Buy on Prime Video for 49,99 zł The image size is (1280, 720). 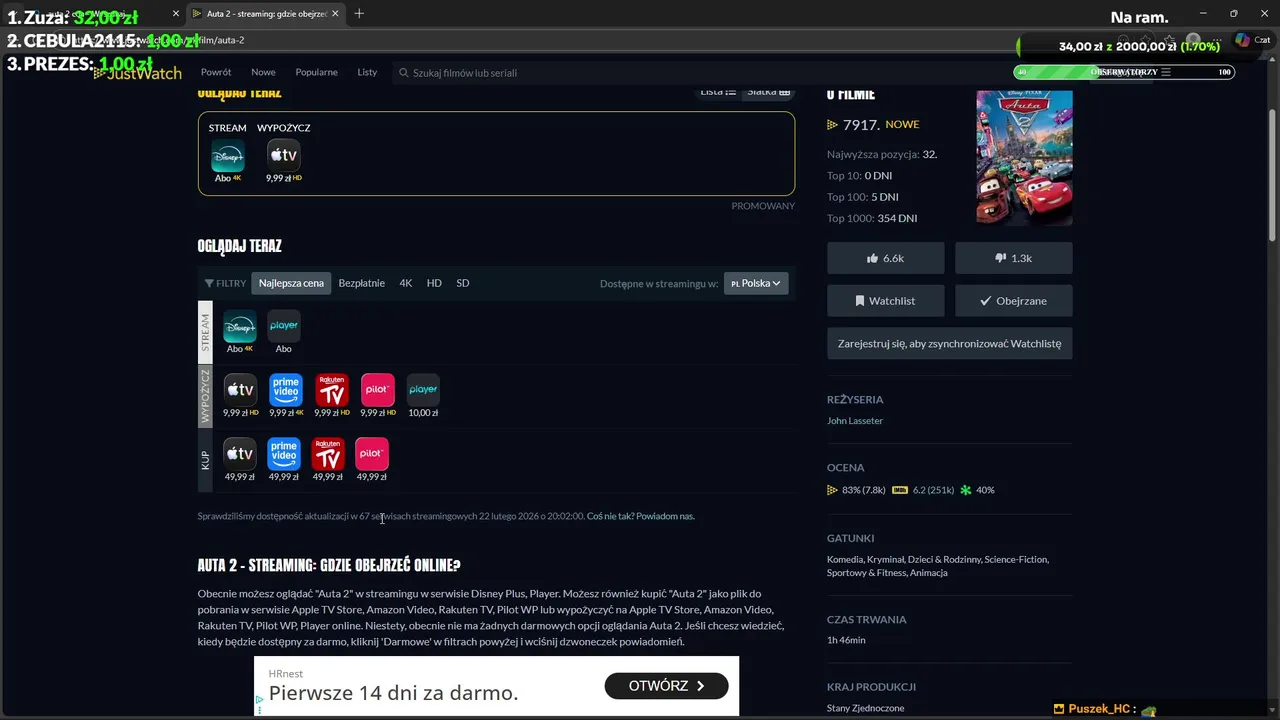(x=284, y=454)
